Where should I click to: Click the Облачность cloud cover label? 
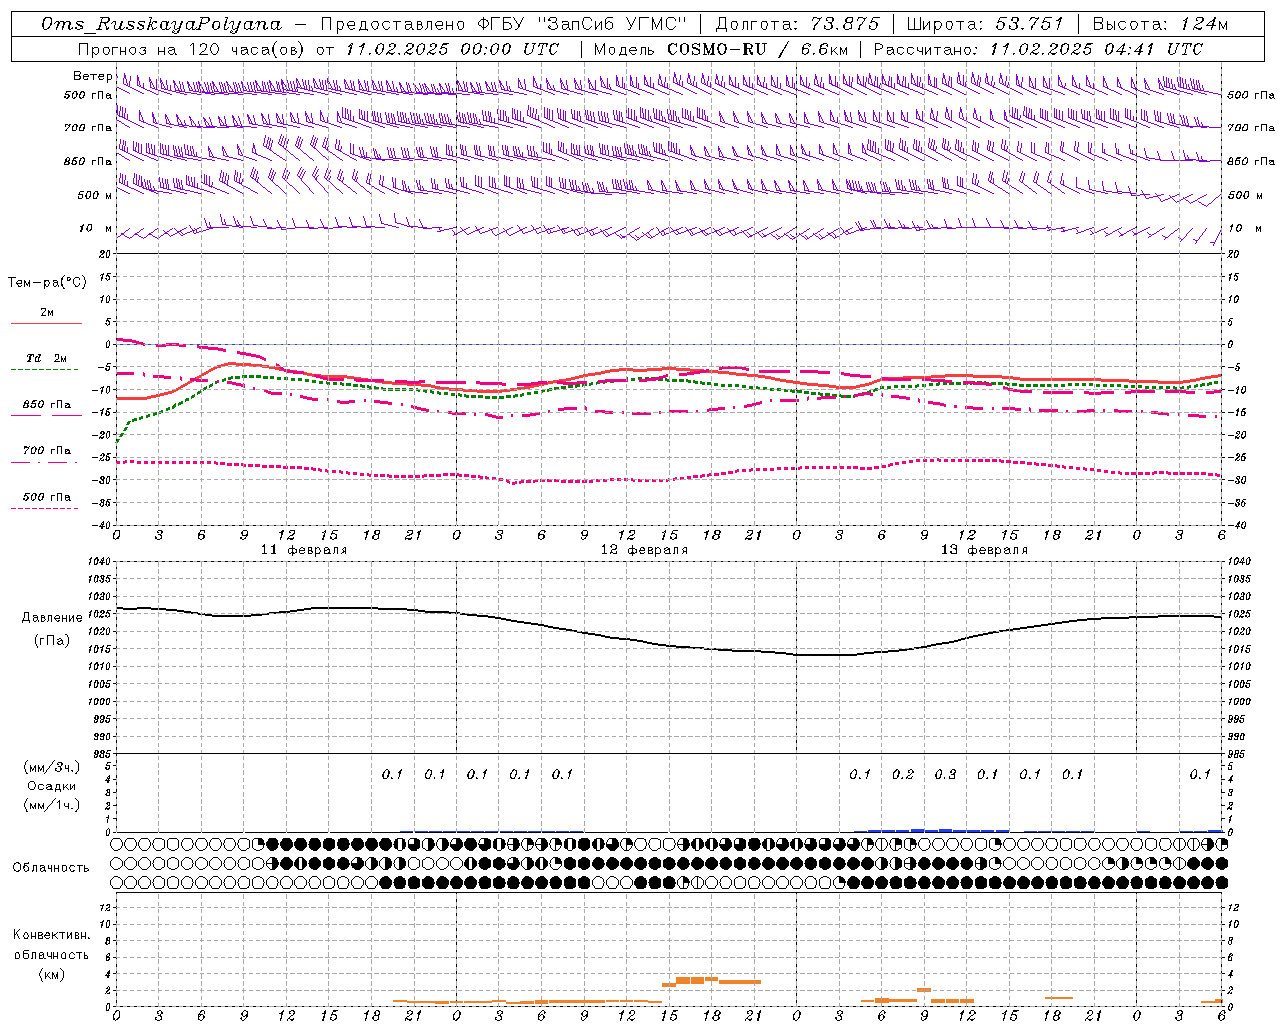[x=51, y=867]
